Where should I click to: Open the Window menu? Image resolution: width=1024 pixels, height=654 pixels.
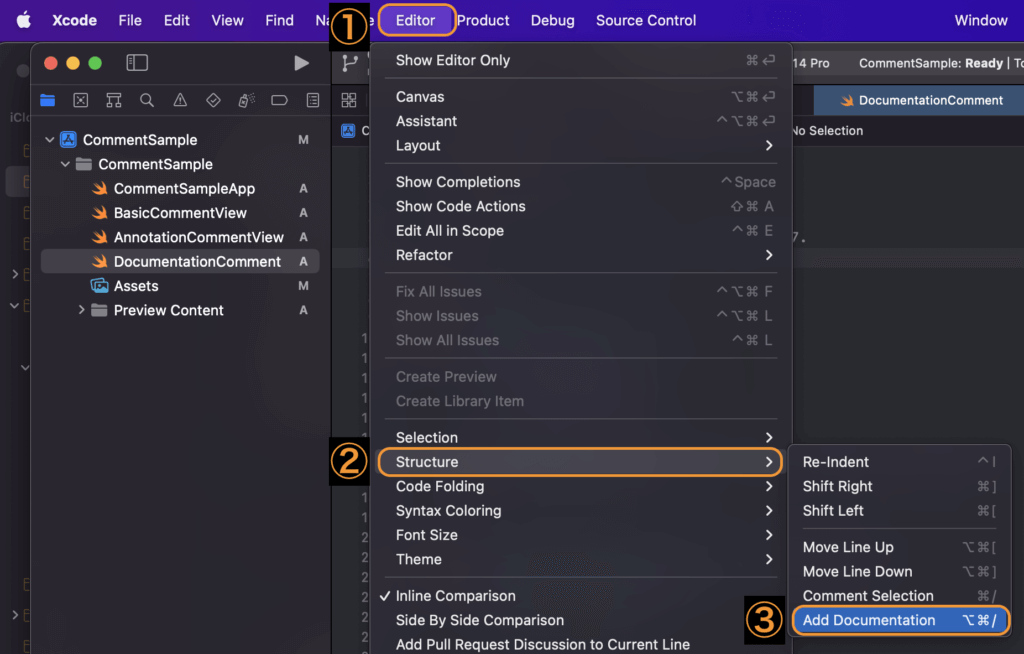[x=981, y=20]
